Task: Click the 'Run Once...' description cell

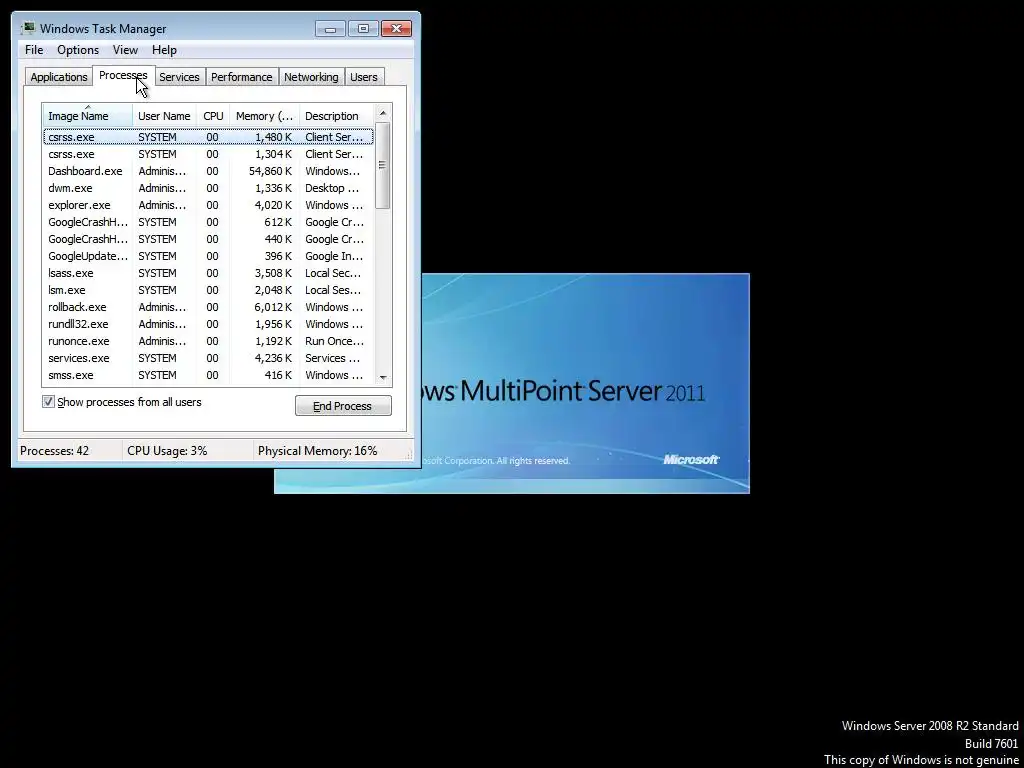Action: (334, 341)
